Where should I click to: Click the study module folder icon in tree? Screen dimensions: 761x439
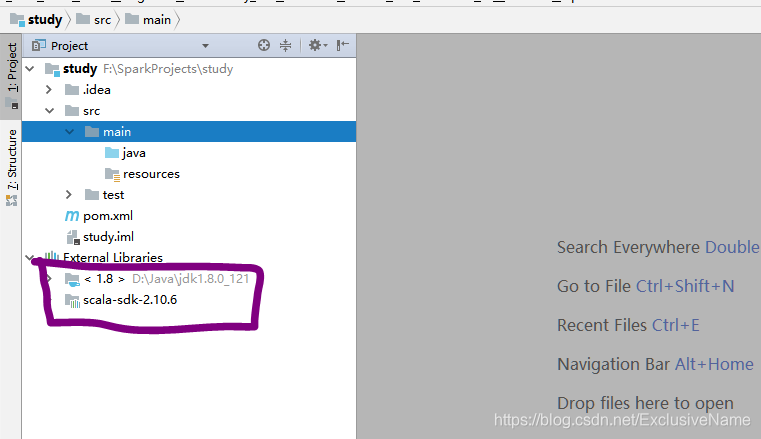[x=52, y=69]
